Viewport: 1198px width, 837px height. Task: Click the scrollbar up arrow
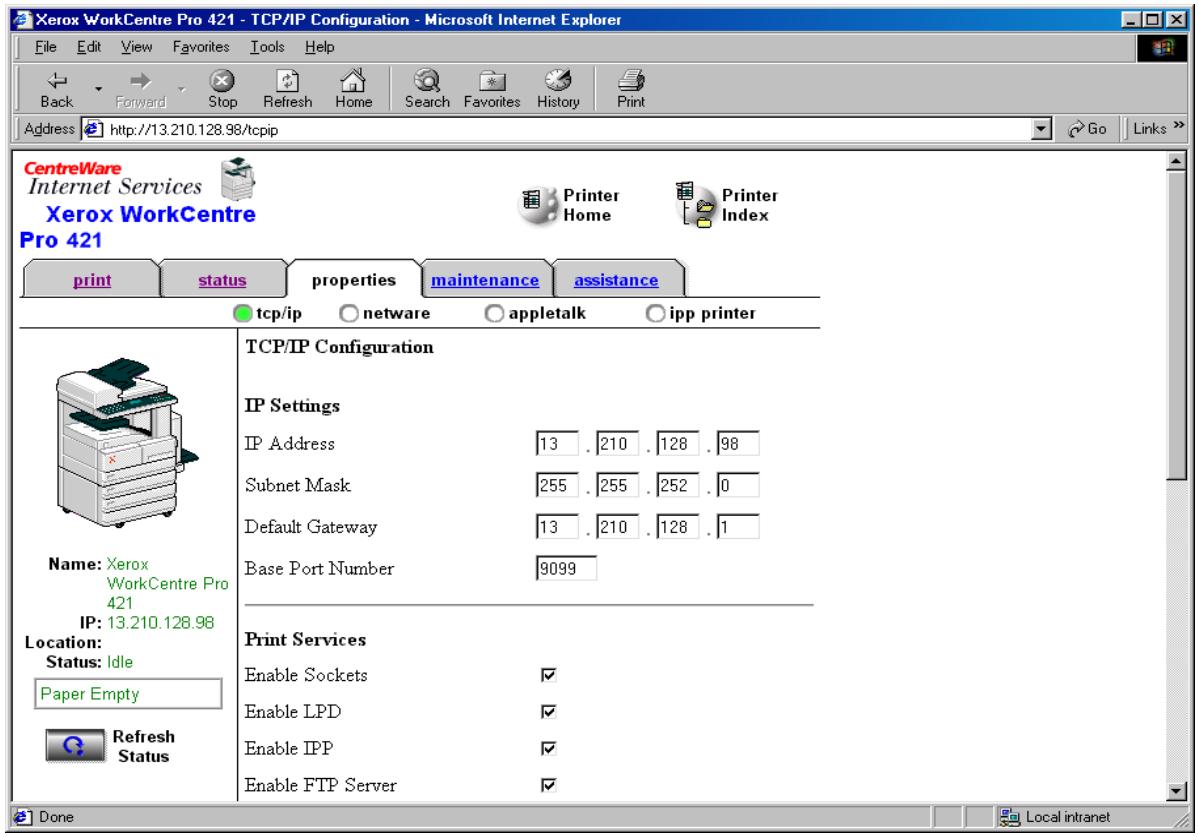tap(1176, 160)
